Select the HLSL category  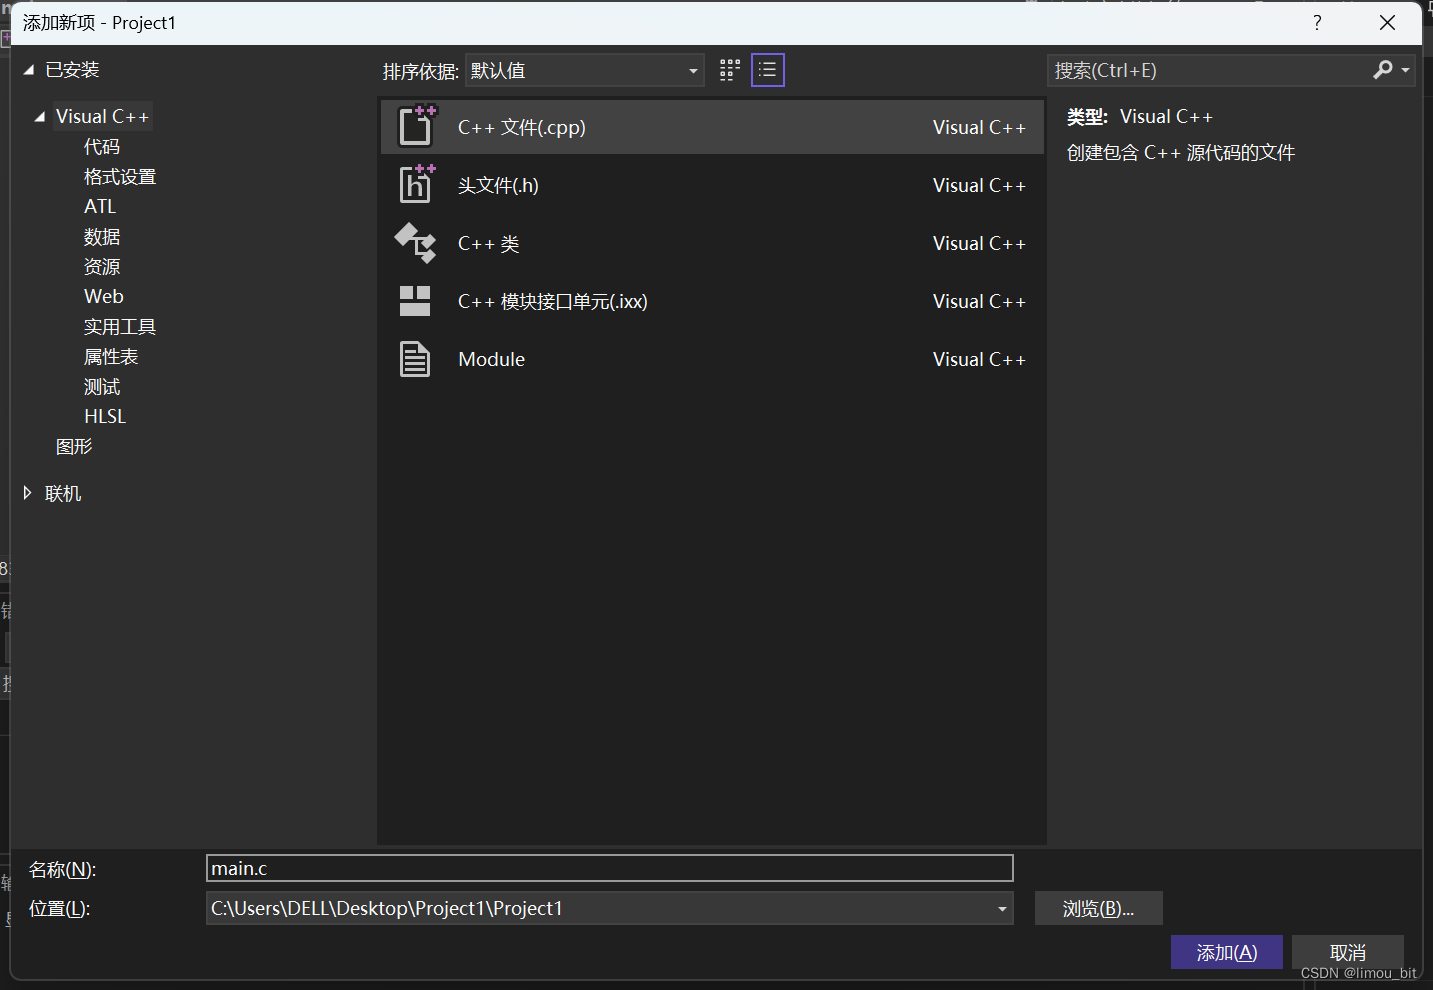(105, 417)
